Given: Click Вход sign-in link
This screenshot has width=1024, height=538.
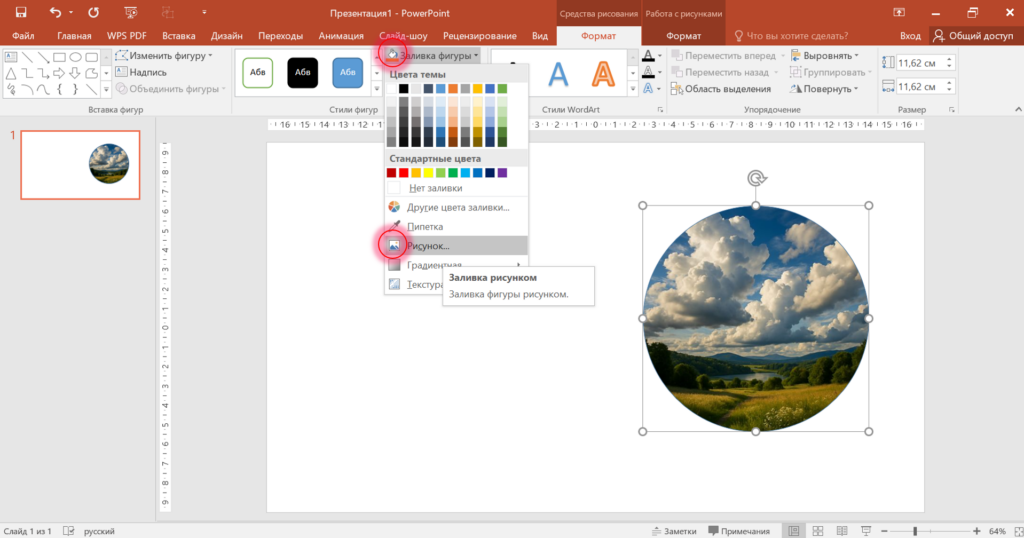Looking at the screenshot, I should coord(910,36).
